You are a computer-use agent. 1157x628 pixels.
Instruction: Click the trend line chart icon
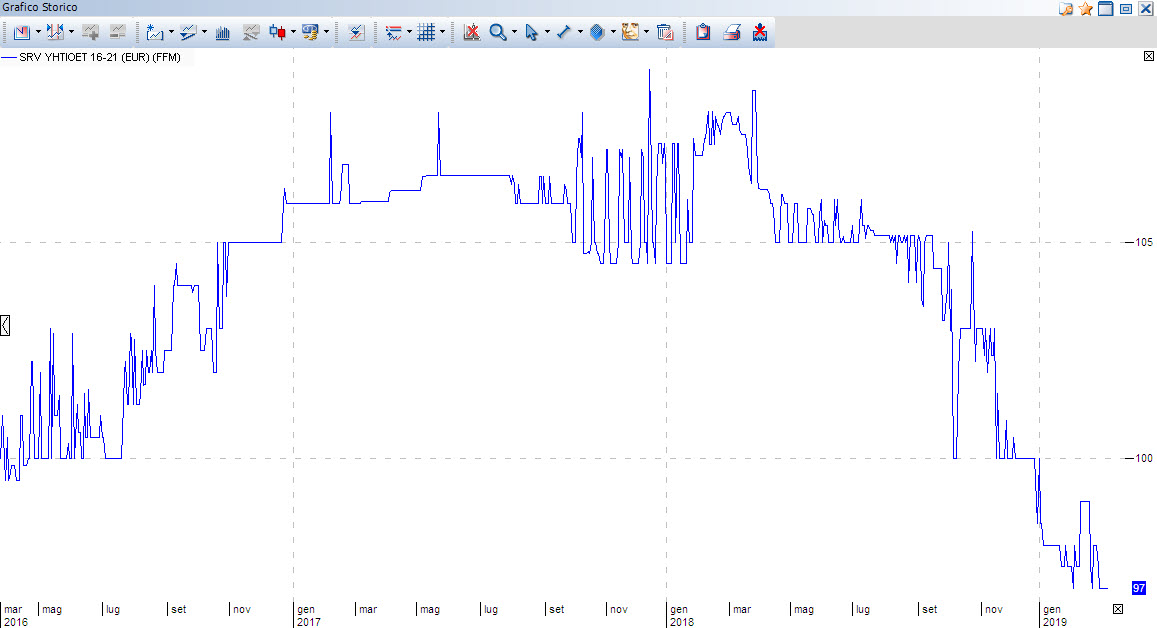point(188,32)
